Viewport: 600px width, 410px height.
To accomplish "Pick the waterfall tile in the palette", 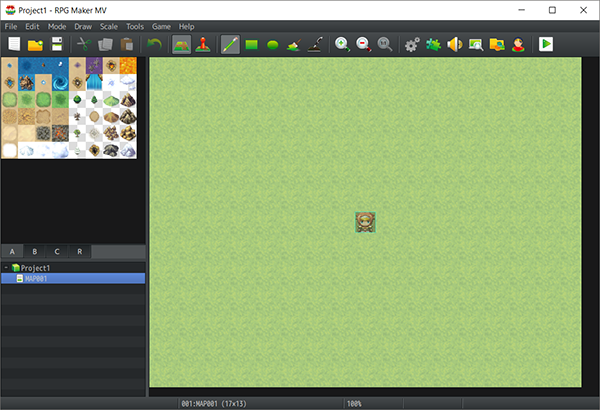I will click(x=94, y=82).
